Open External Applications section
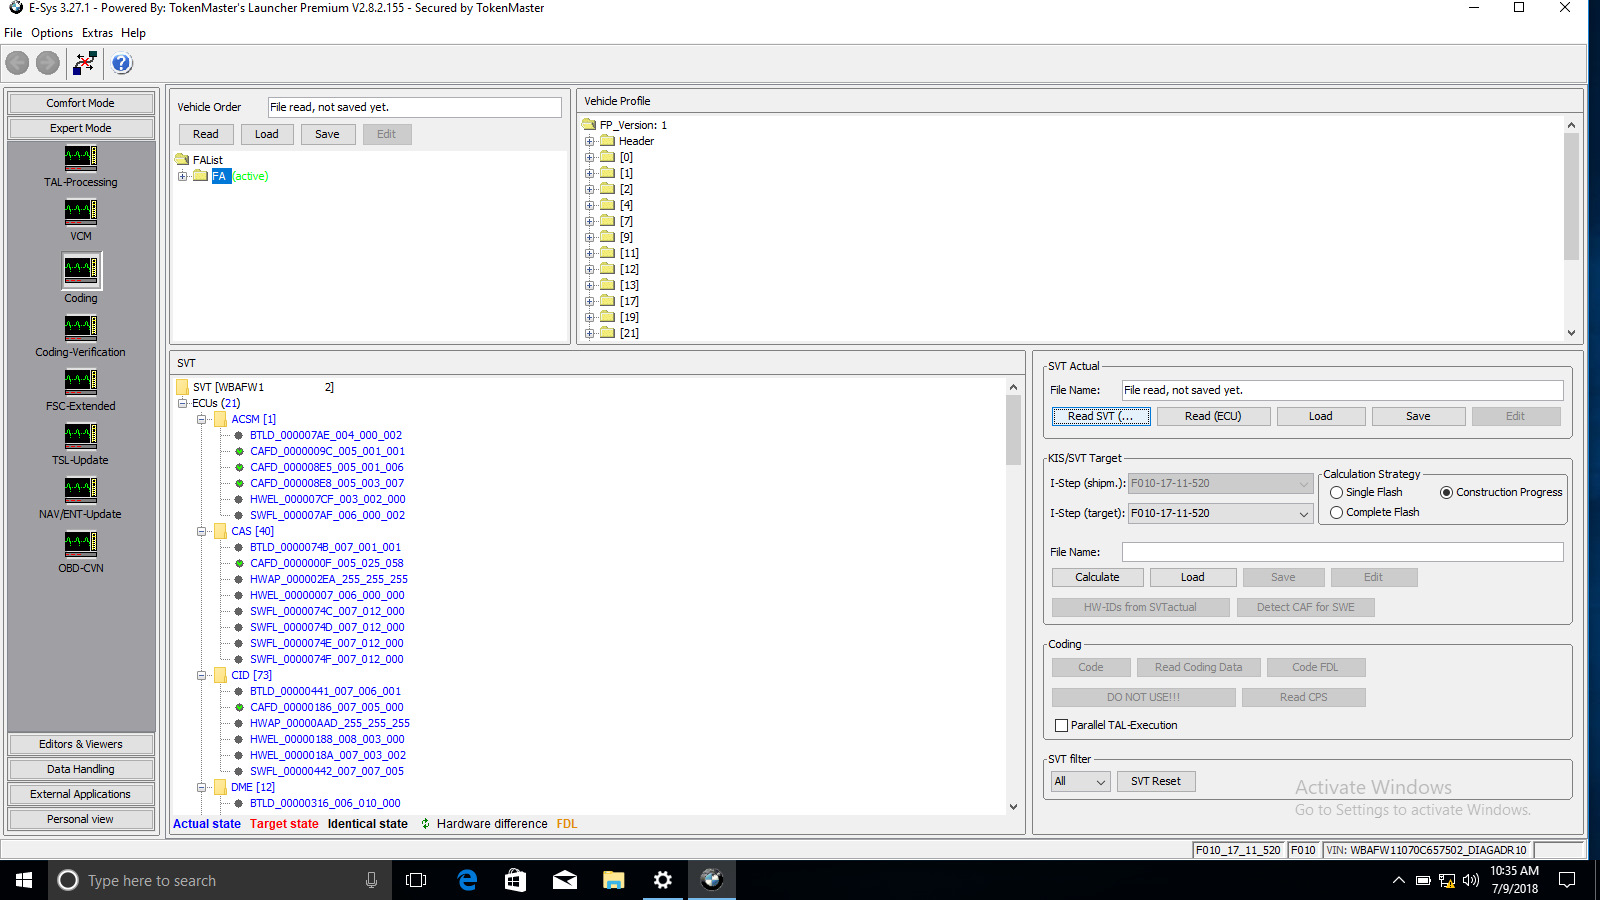This screenshot has width=1600, height=900. pos(81,794)
